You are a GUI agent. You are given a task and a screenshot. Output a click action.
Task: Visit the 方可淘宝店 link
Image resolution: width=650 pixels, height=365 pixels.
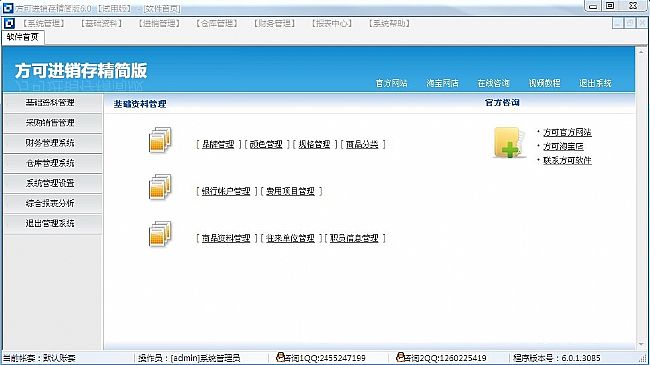(563, 146)
